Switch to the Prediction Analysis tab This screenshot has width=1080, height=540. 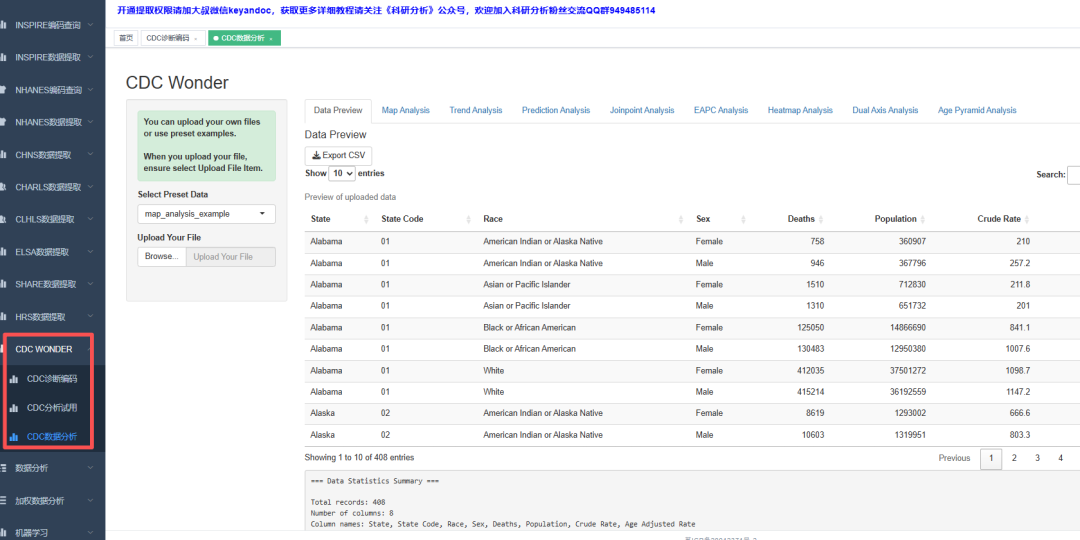point(556,110)
